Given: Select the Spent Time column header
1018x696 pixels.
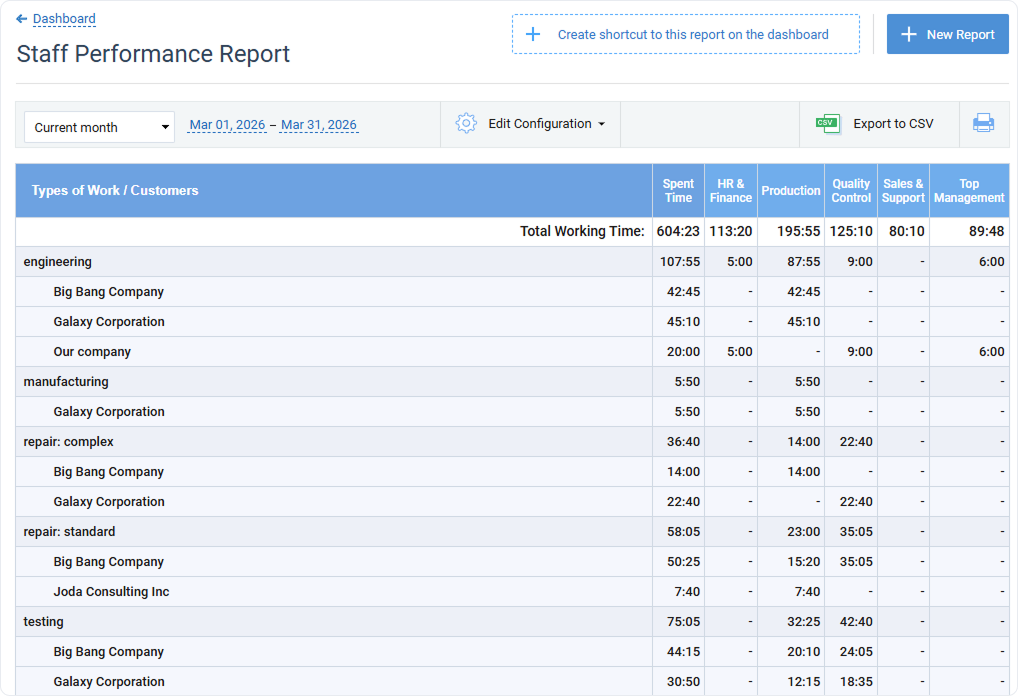Looking at the screenshot, I should 678,190.
